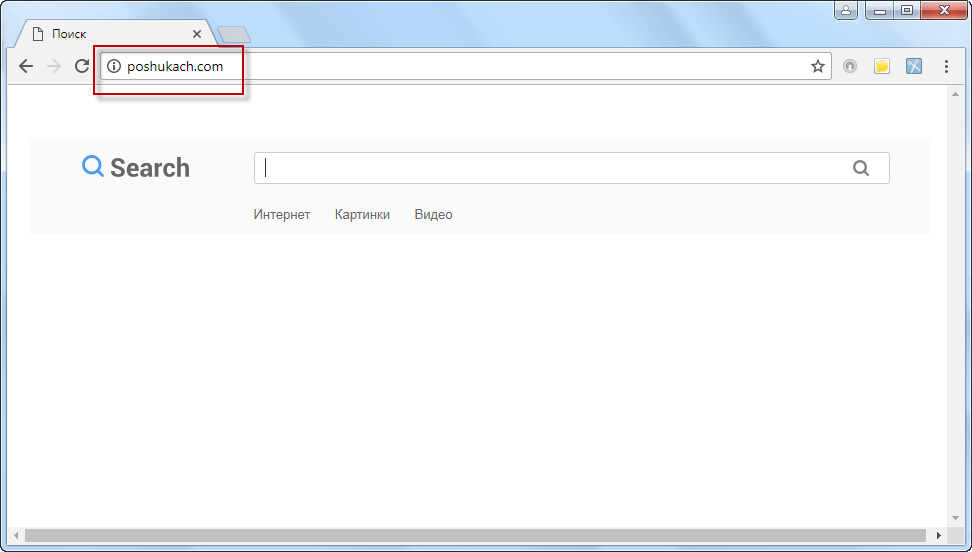Click the browser back arrow
Image resolution: width=972 pixels, height=552 pixels.
26,67
